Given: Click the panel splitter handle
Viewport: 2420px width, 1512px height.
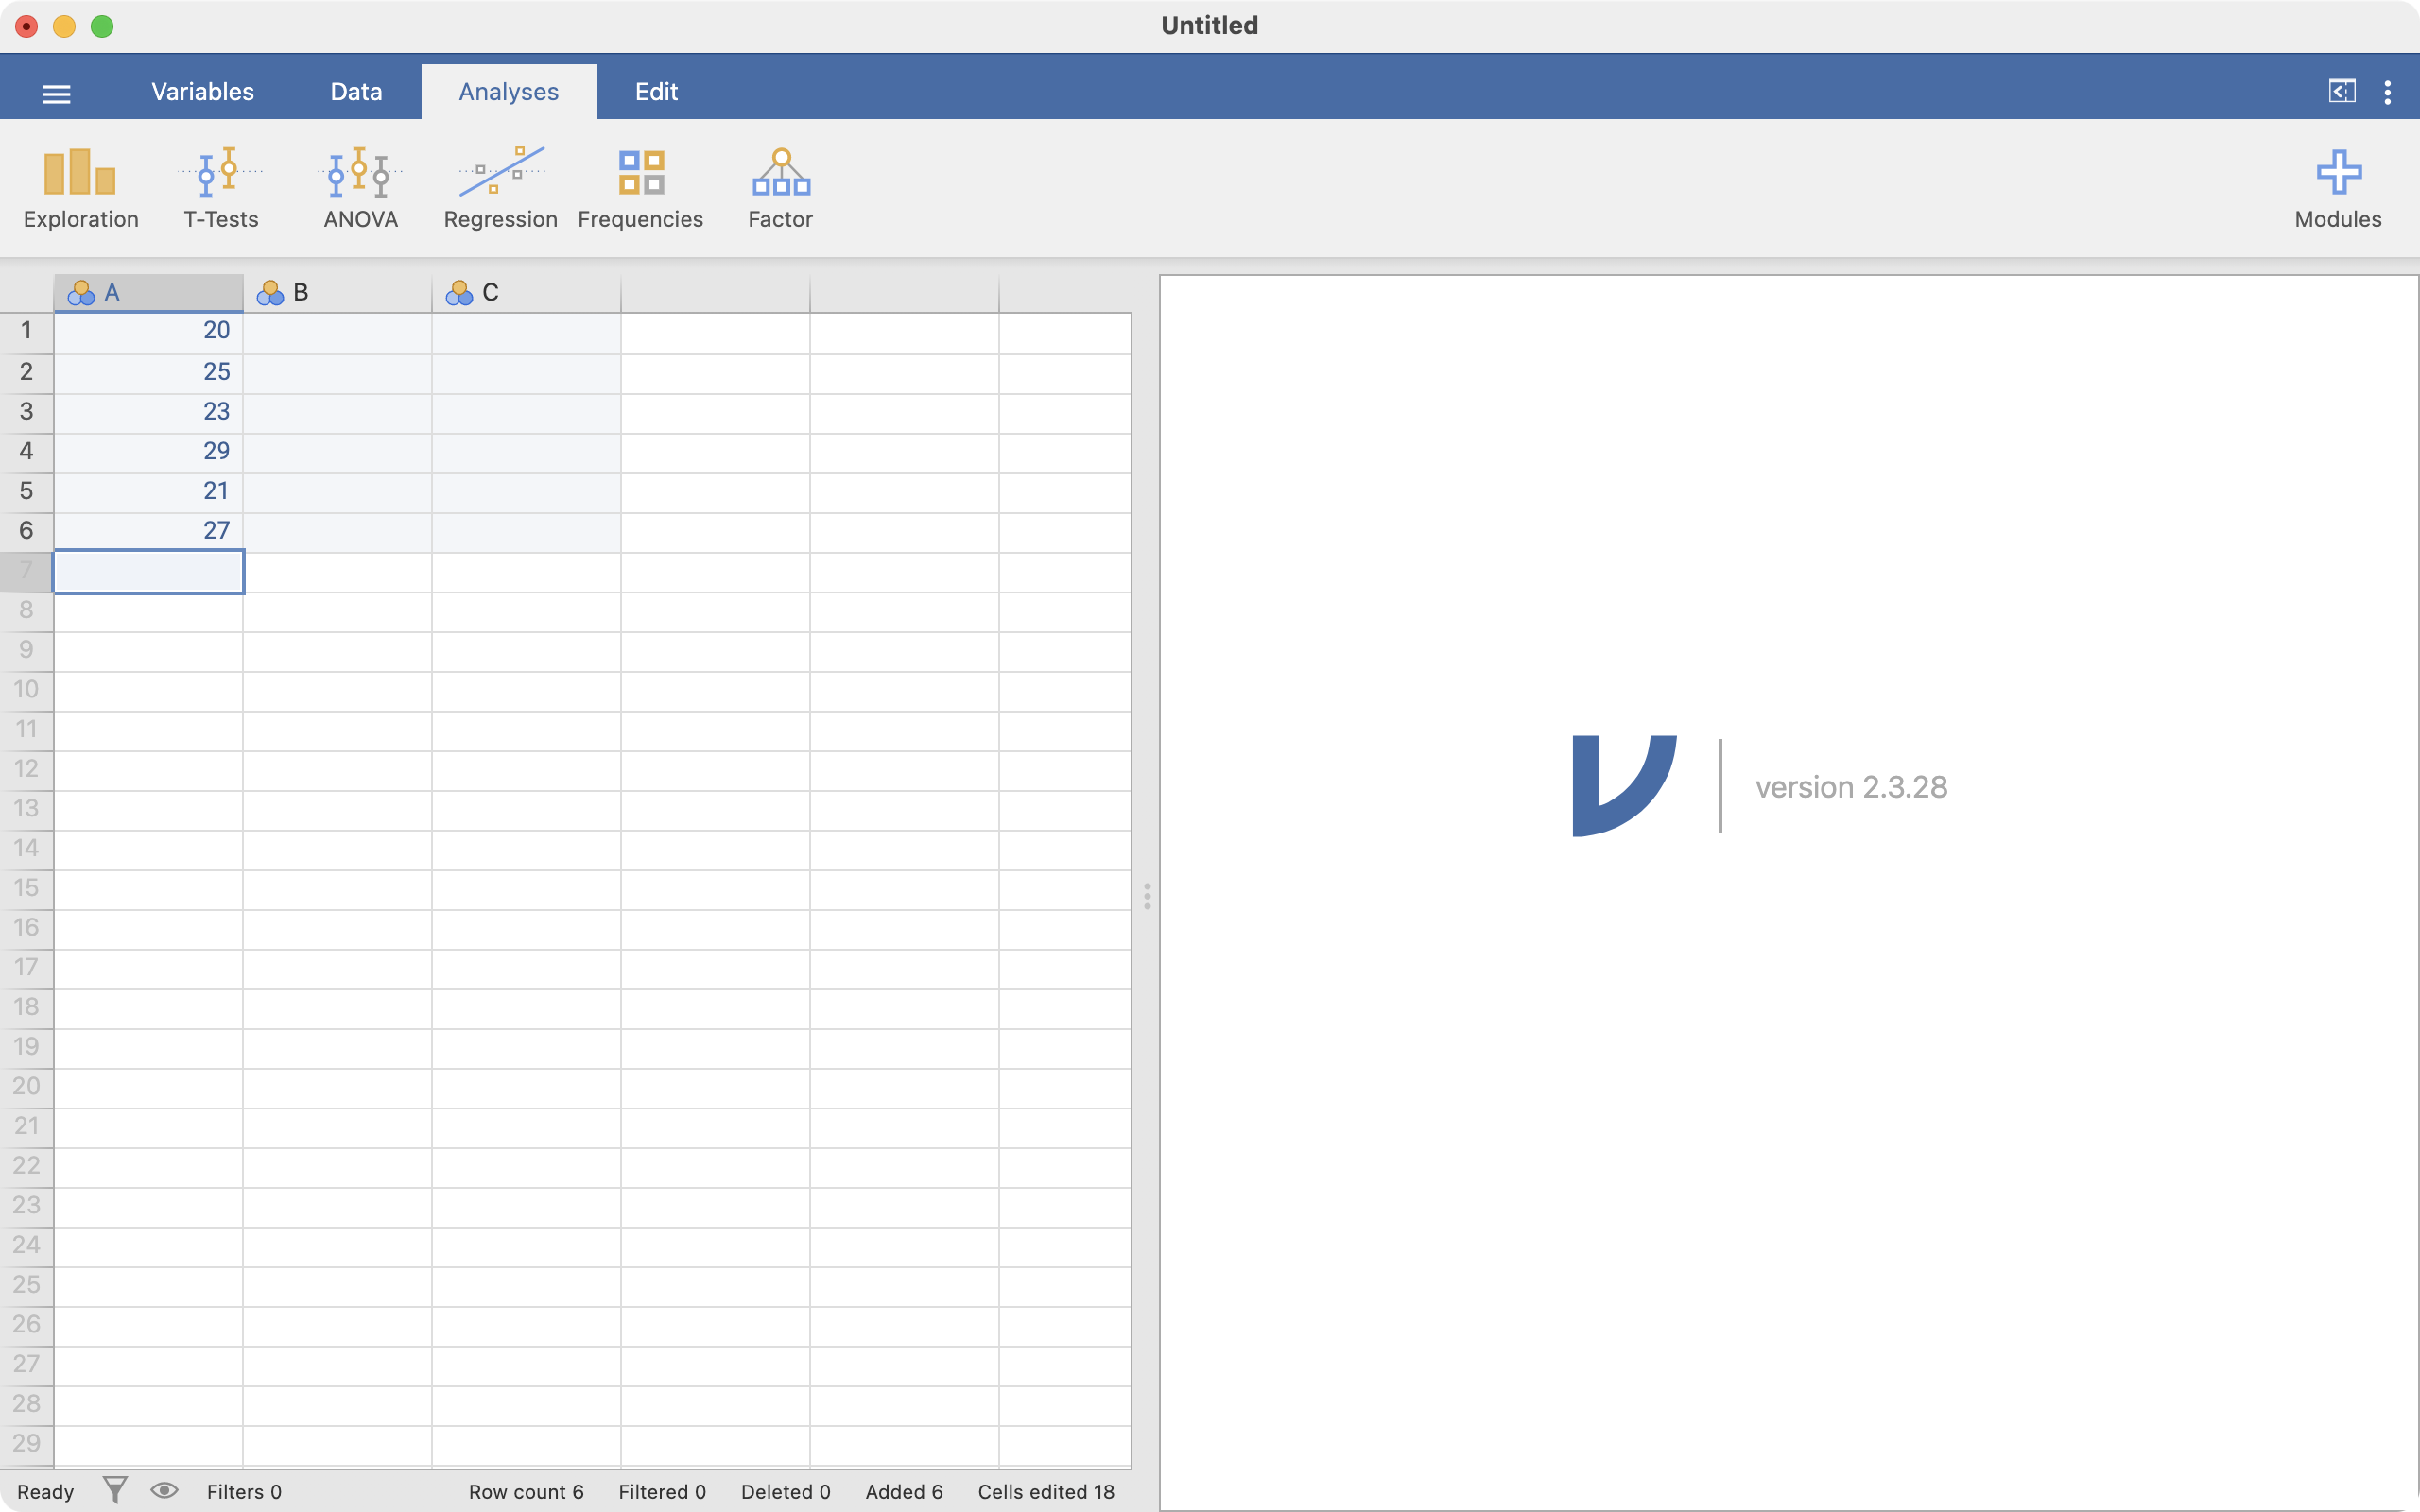Looking at the screenshot, I should coord(1146,895).
